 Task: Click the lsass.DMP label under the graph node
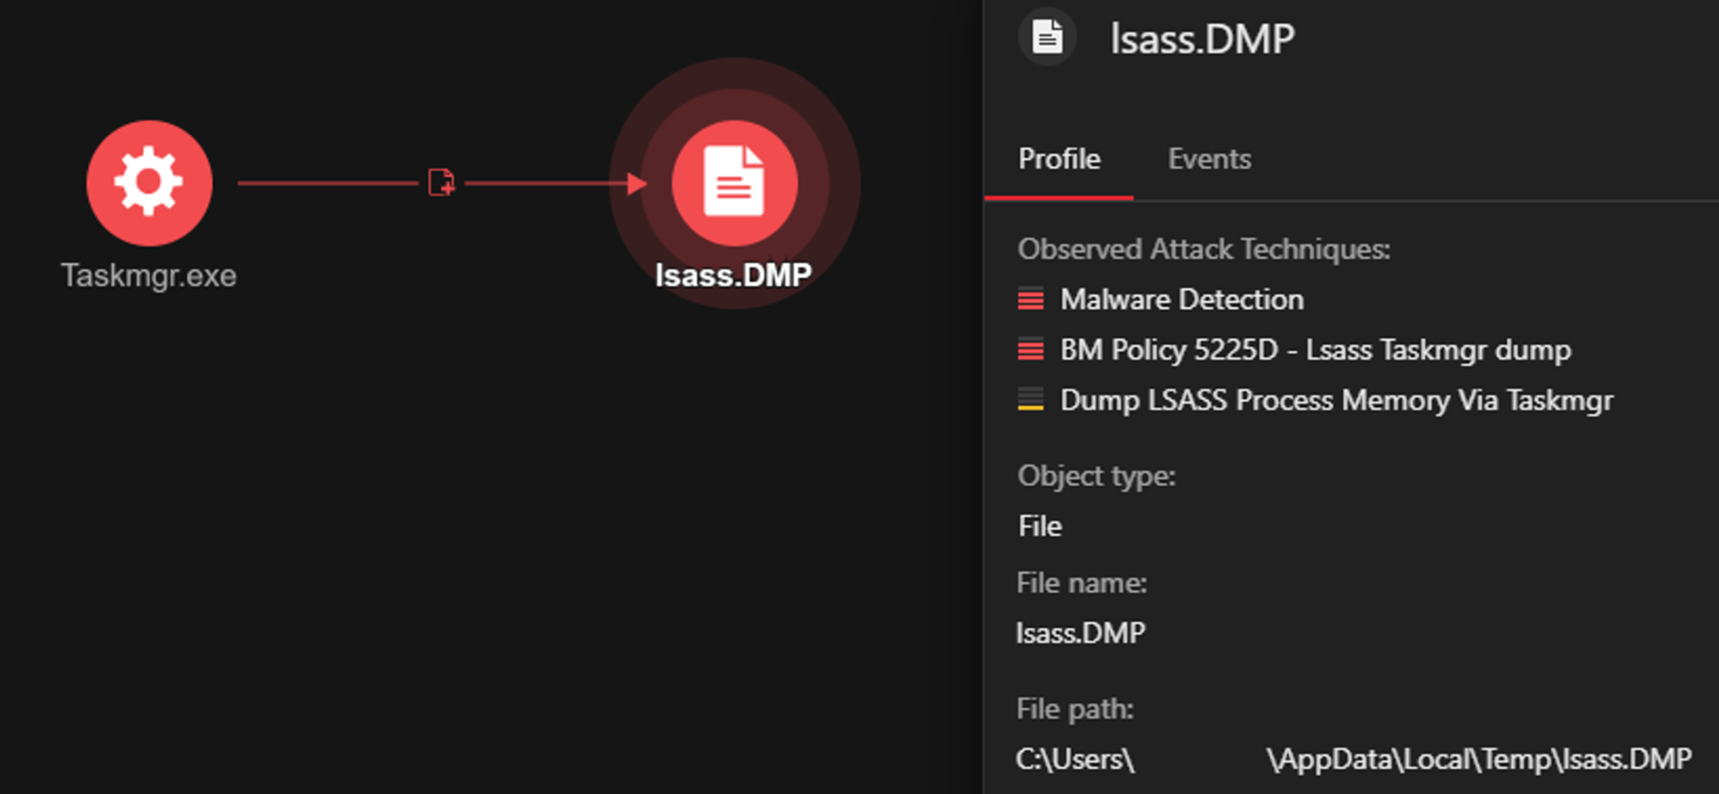click(x=733, y=275)
